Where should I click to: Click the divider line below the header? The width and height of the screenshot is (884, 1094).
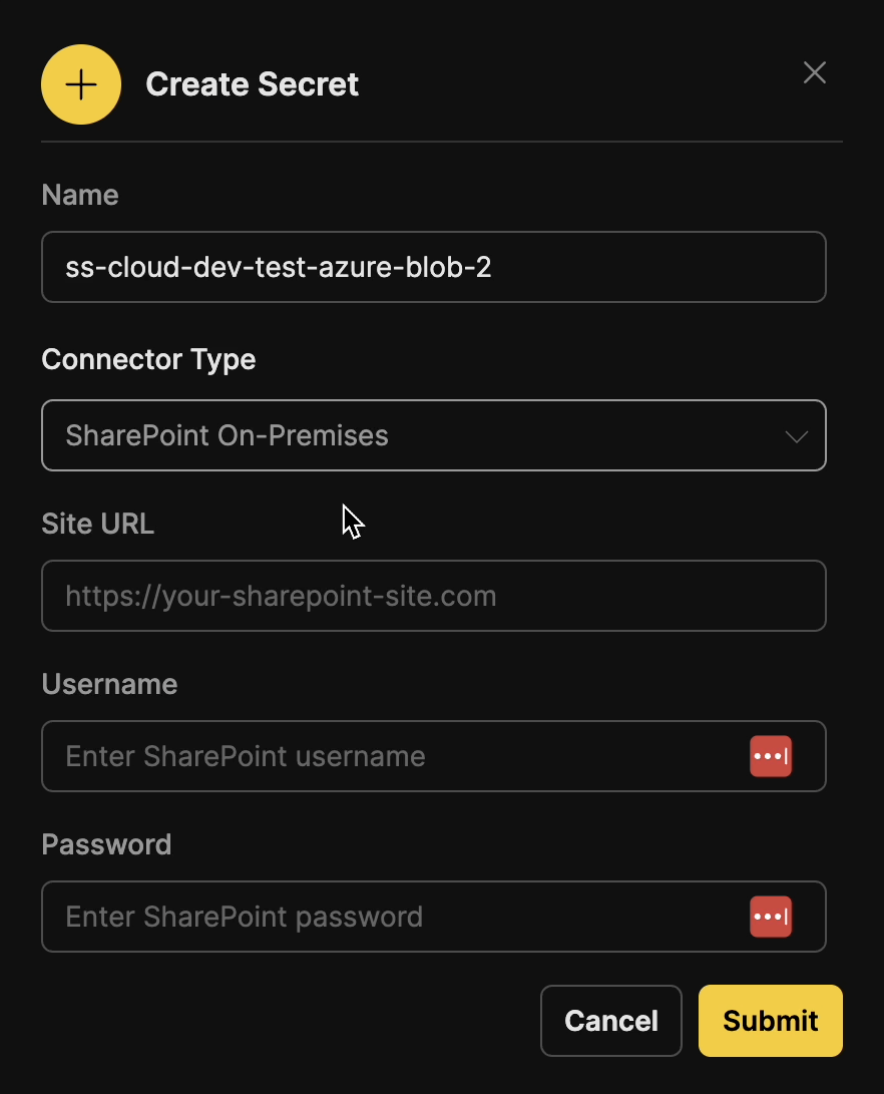click(x=441, y=142)
